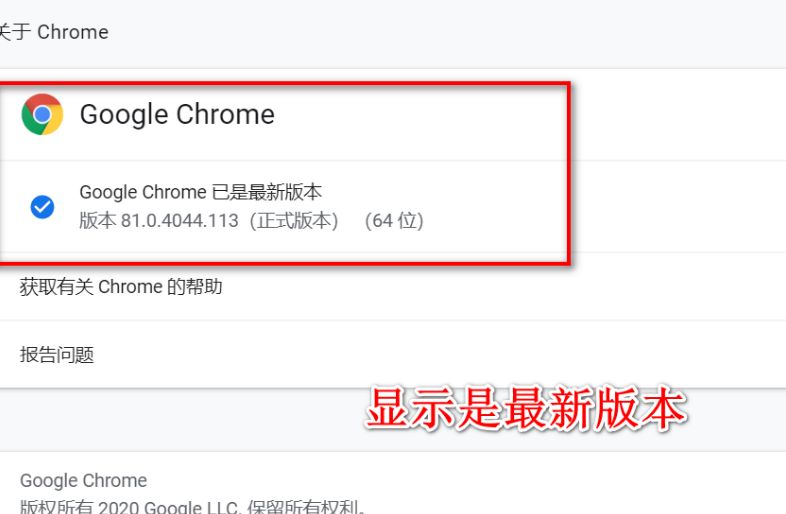Click the 关于 Chrome page header

(x=54, y=32)
